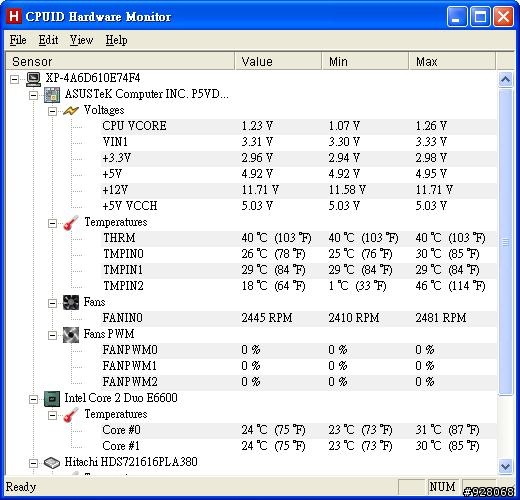
Task: Select the CPU VCORE row
Action: pyautogui.click(x=298, y=126)
